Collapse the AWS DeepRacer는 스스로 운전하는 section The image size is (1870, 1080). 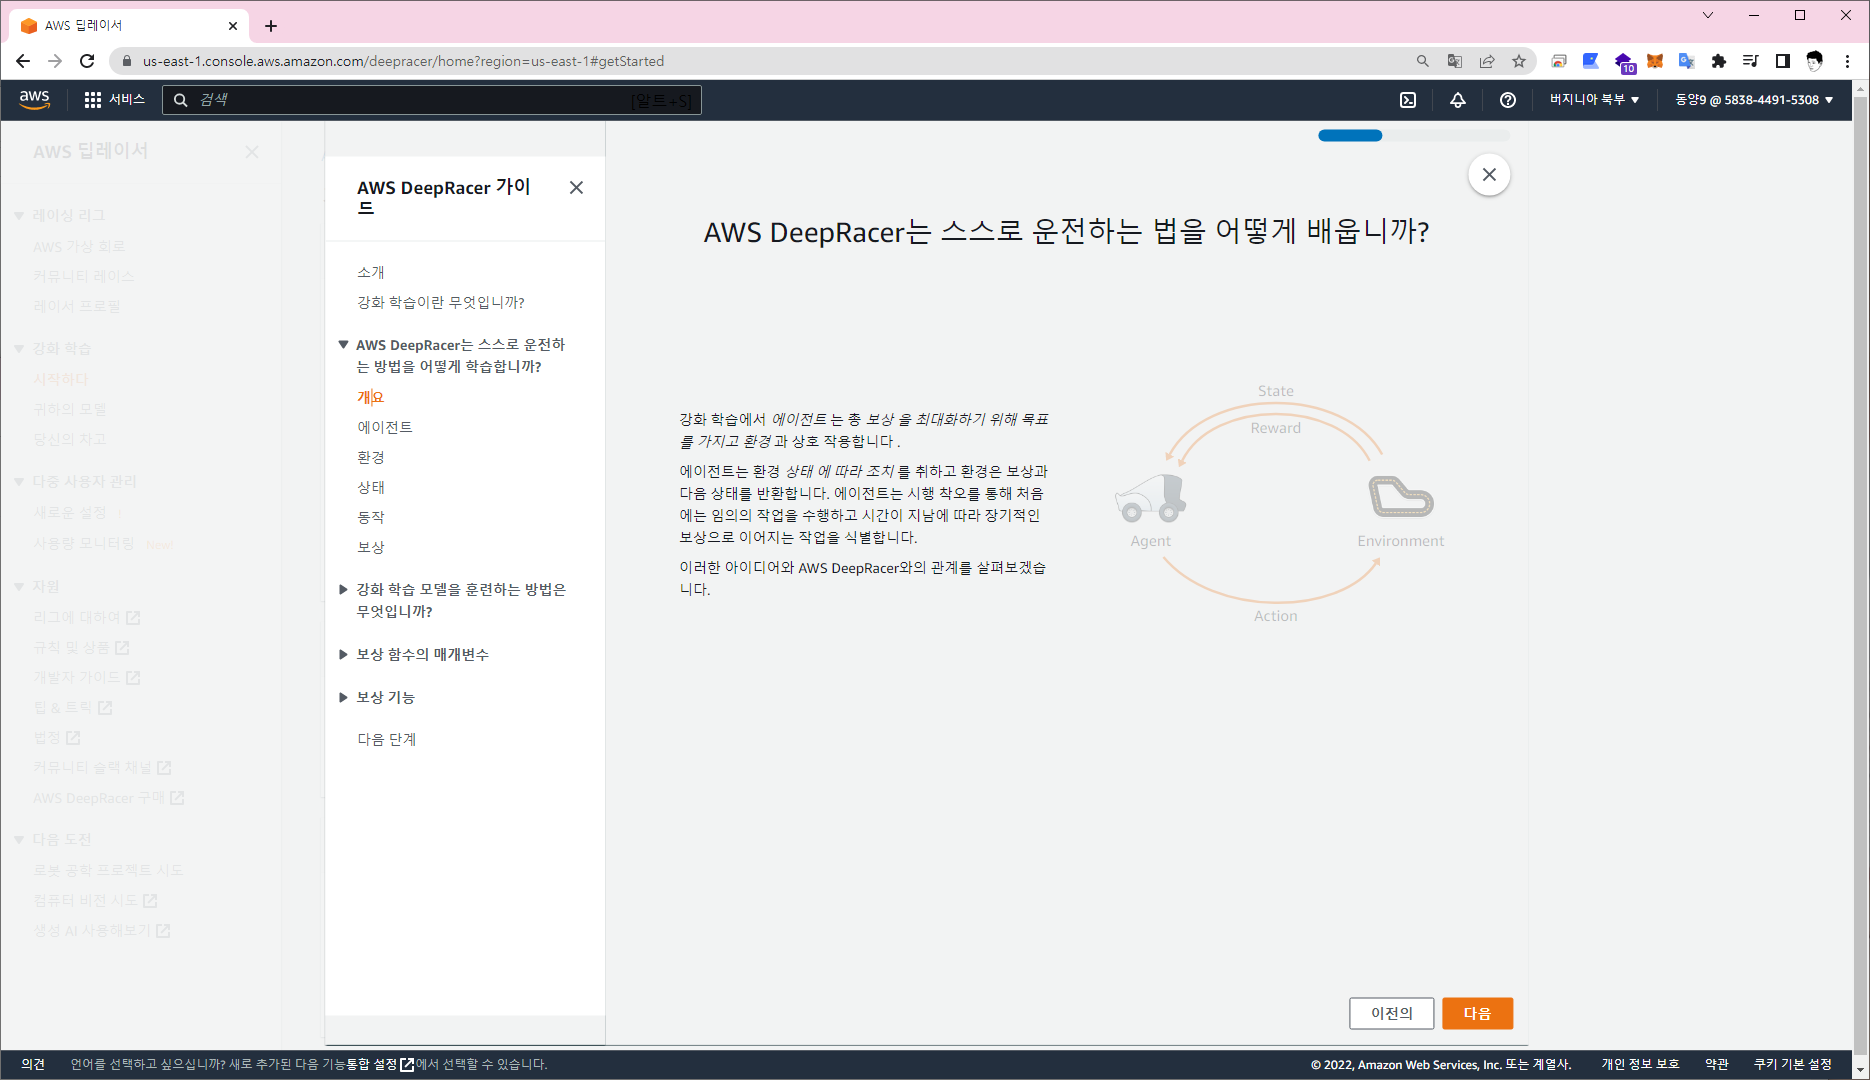click(343, 345)
